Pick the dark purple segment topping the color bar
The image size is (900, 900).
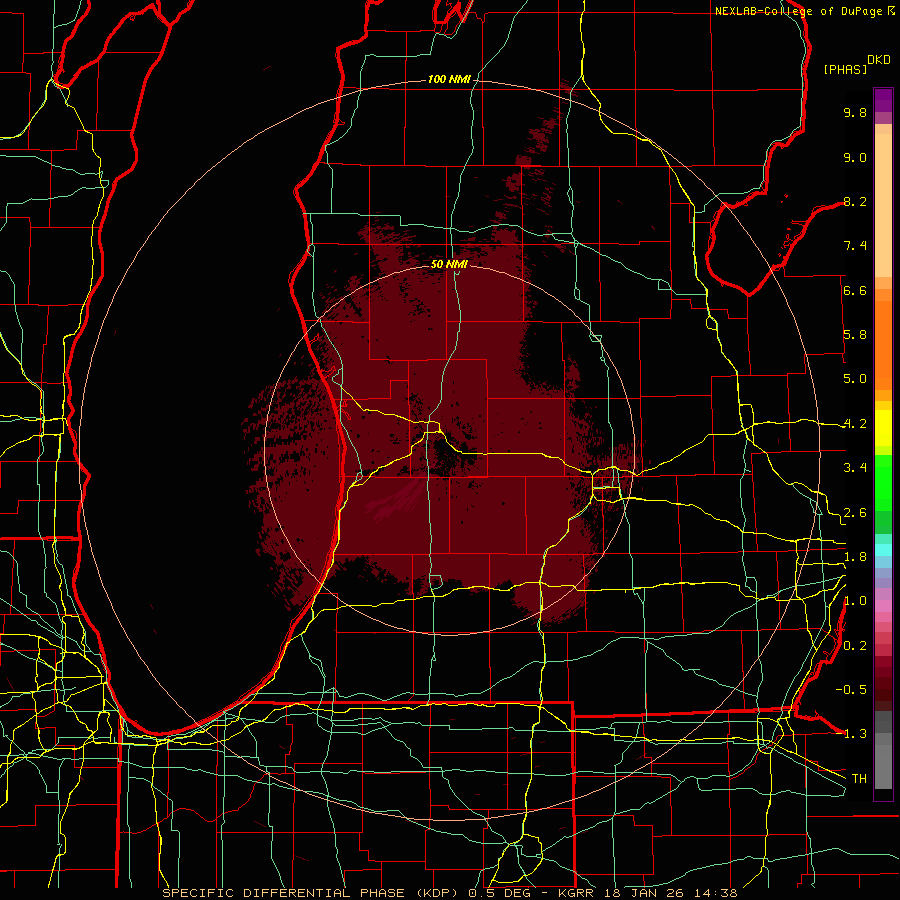tap(883, 100)
